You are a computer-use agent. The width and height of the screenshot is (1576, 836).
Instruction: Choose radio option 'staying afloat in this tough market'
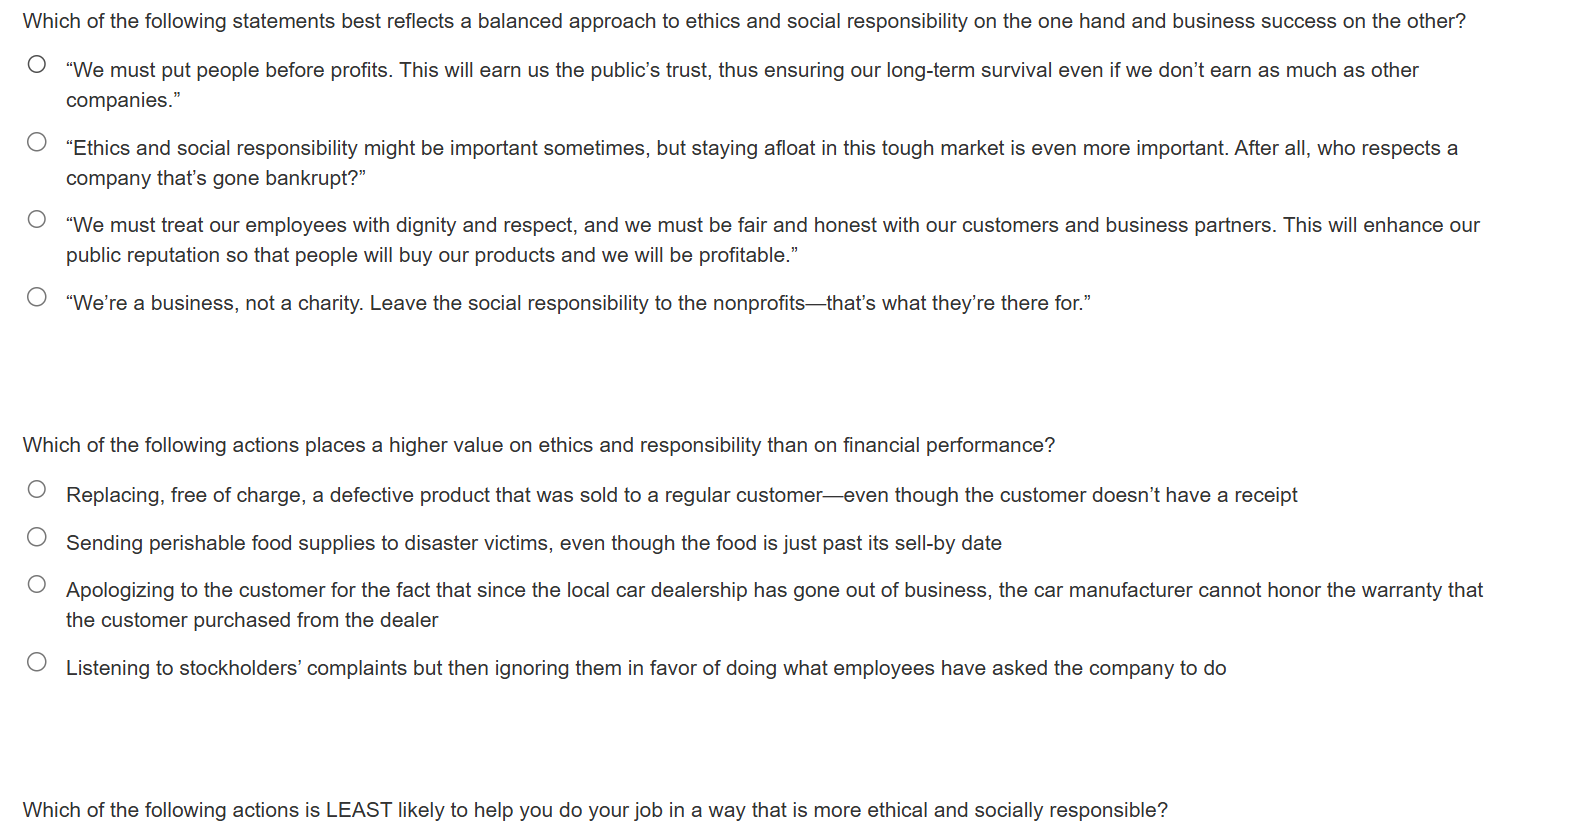click(37, 142)
